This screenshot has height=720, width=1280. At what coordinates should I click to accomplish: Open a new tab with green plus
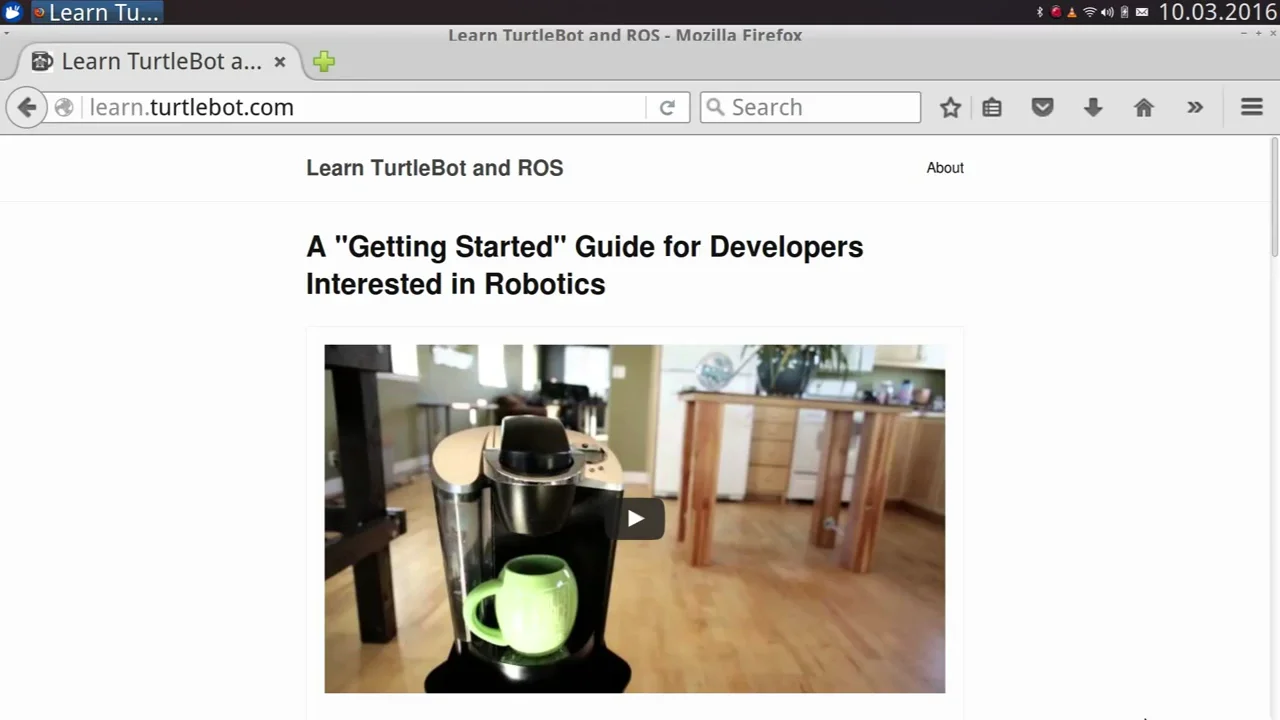pyautogui.click(x=323, y=62)
